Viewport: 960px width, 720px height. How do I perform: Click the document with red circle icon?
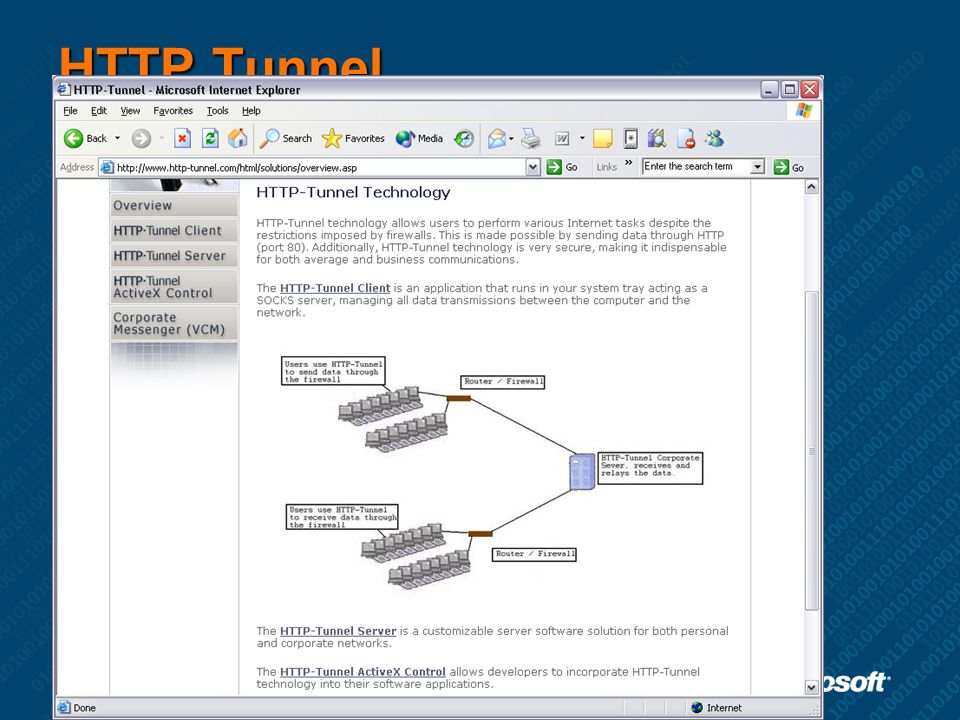(686, 139)
